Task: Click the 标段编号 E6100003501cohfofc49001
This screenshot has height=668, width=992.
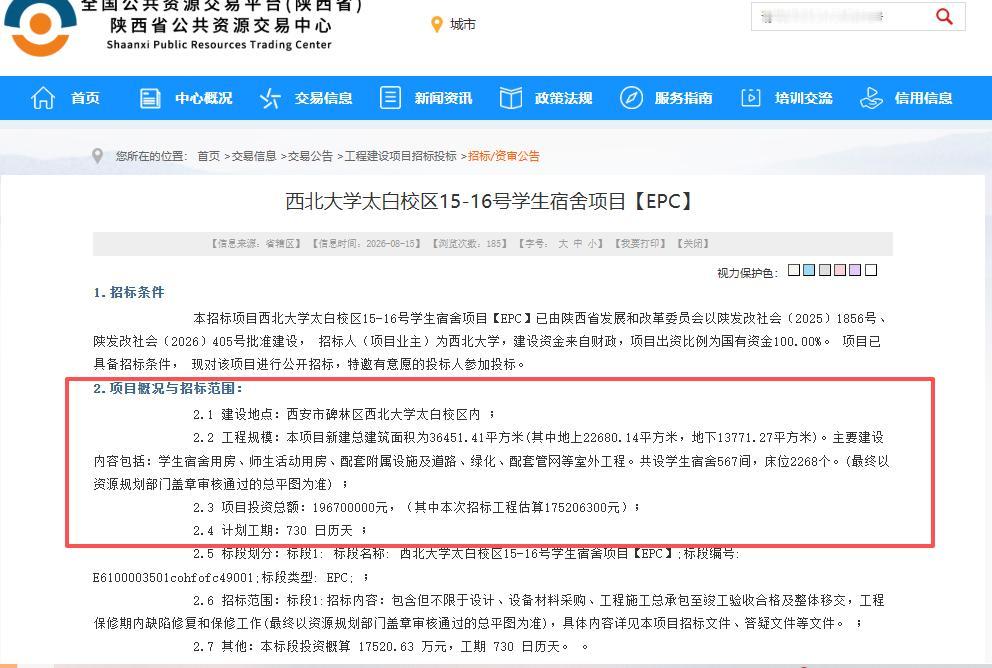Action: tap(173, 578)
